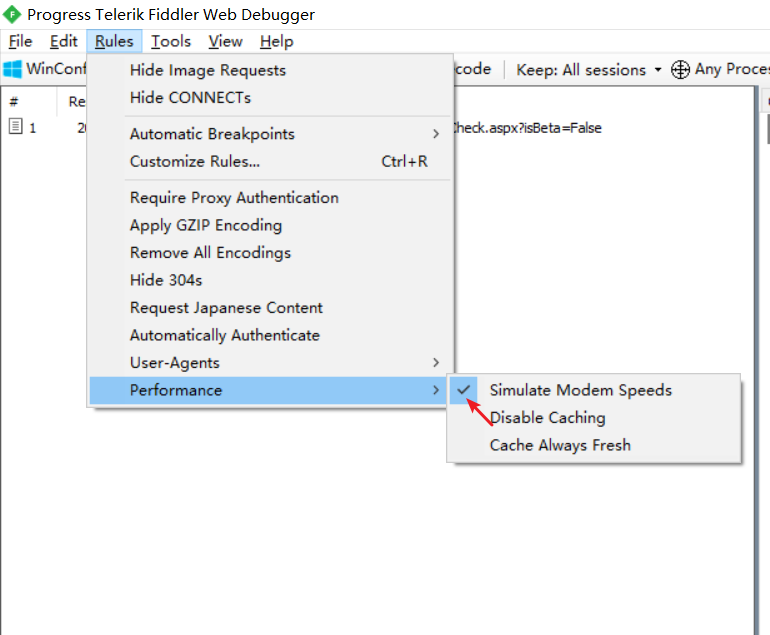The image size is (770, 635).
Task: Open the Tools menu
Action: (170, 41)
